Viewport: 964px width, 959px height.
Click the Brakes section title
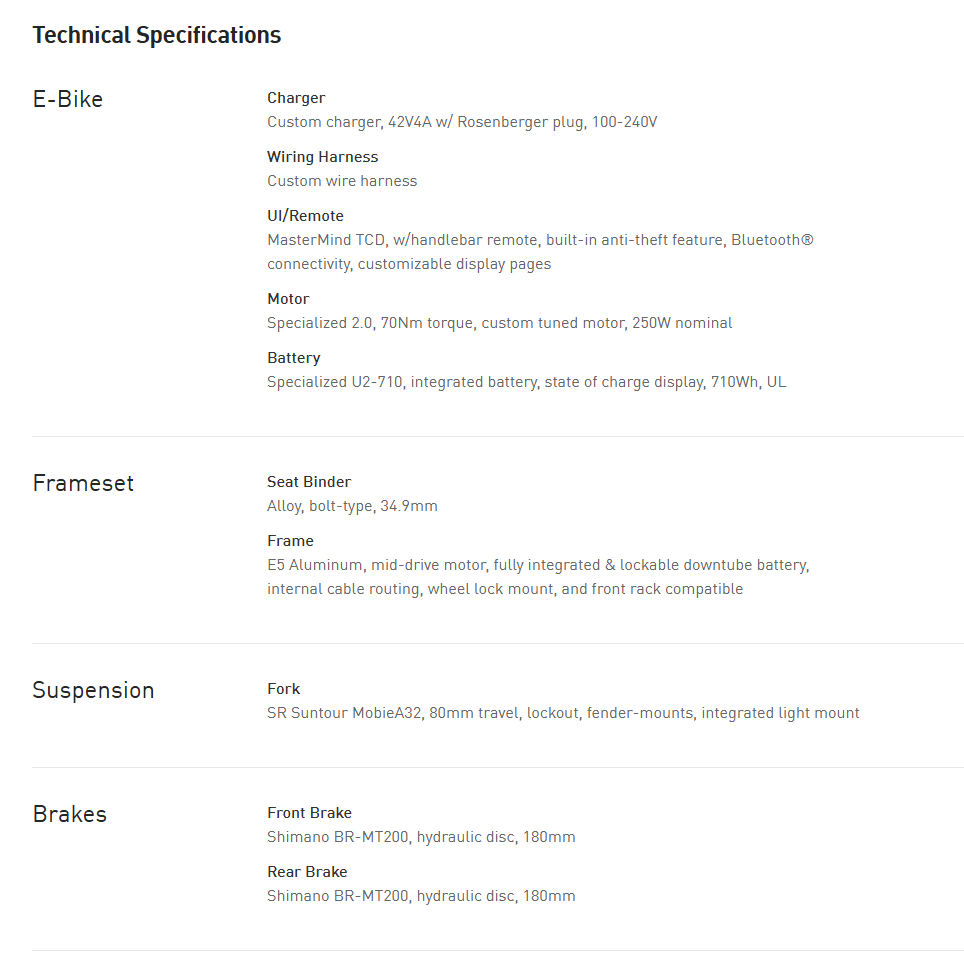(70, 814)
